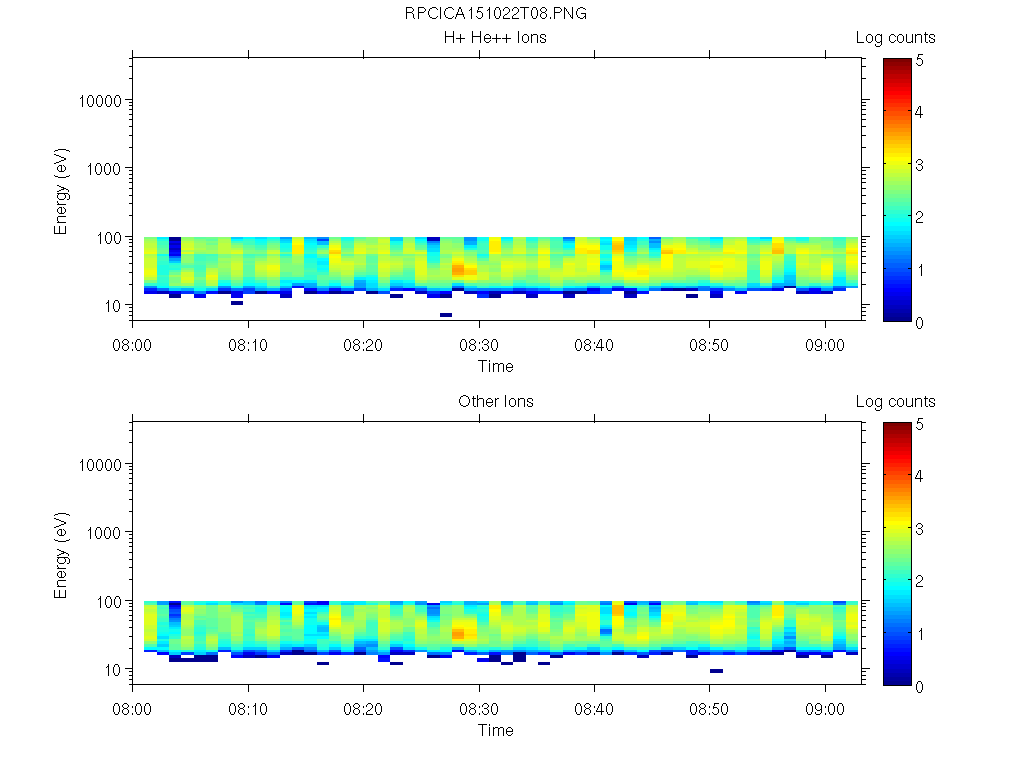Click the 5 label on bottom color scale
The image size is (1024, 768).
point(920,424)
